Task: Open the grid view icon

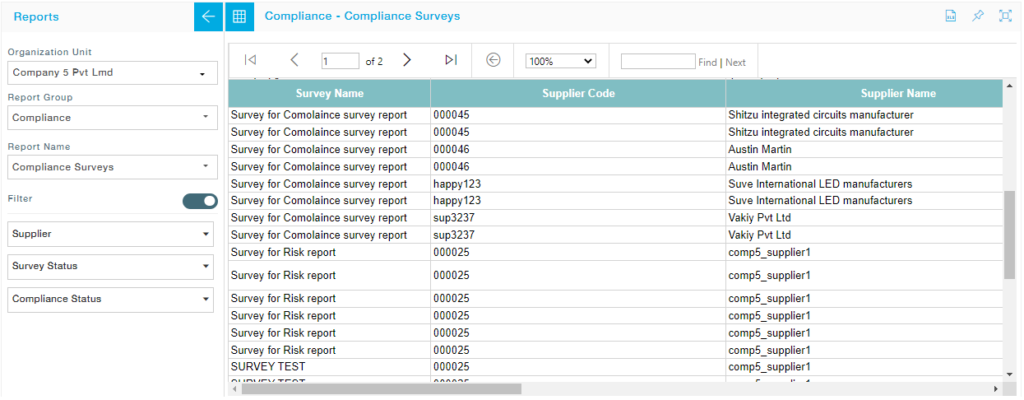Action: tap(238, 17)
